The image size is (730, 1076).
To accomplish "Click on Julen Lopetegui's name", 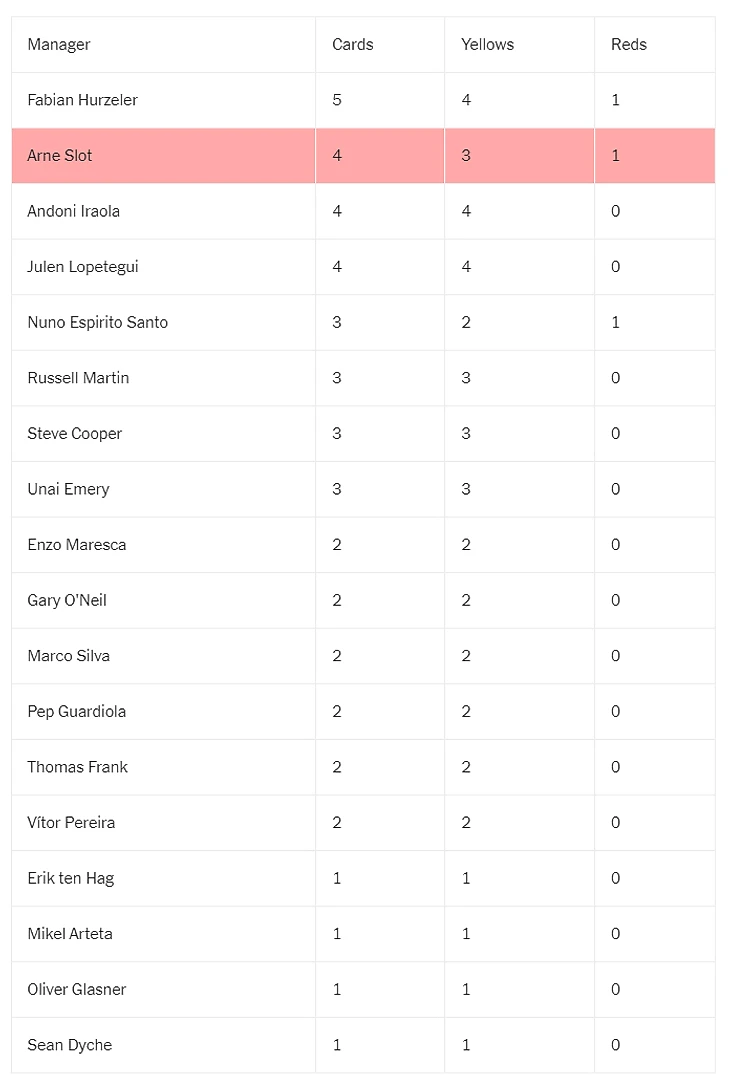I will tap(82, 267).
